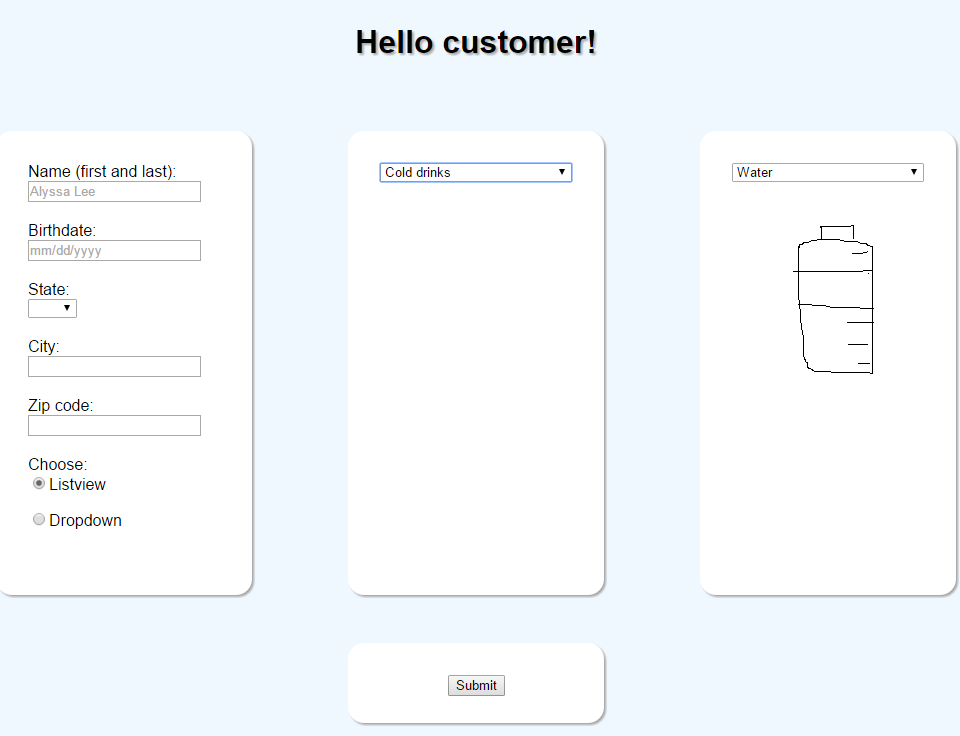The width and height of the screenshot is (960, 736).
Task: Click the 'Name (first and last):' label
Action: (102, 172)
